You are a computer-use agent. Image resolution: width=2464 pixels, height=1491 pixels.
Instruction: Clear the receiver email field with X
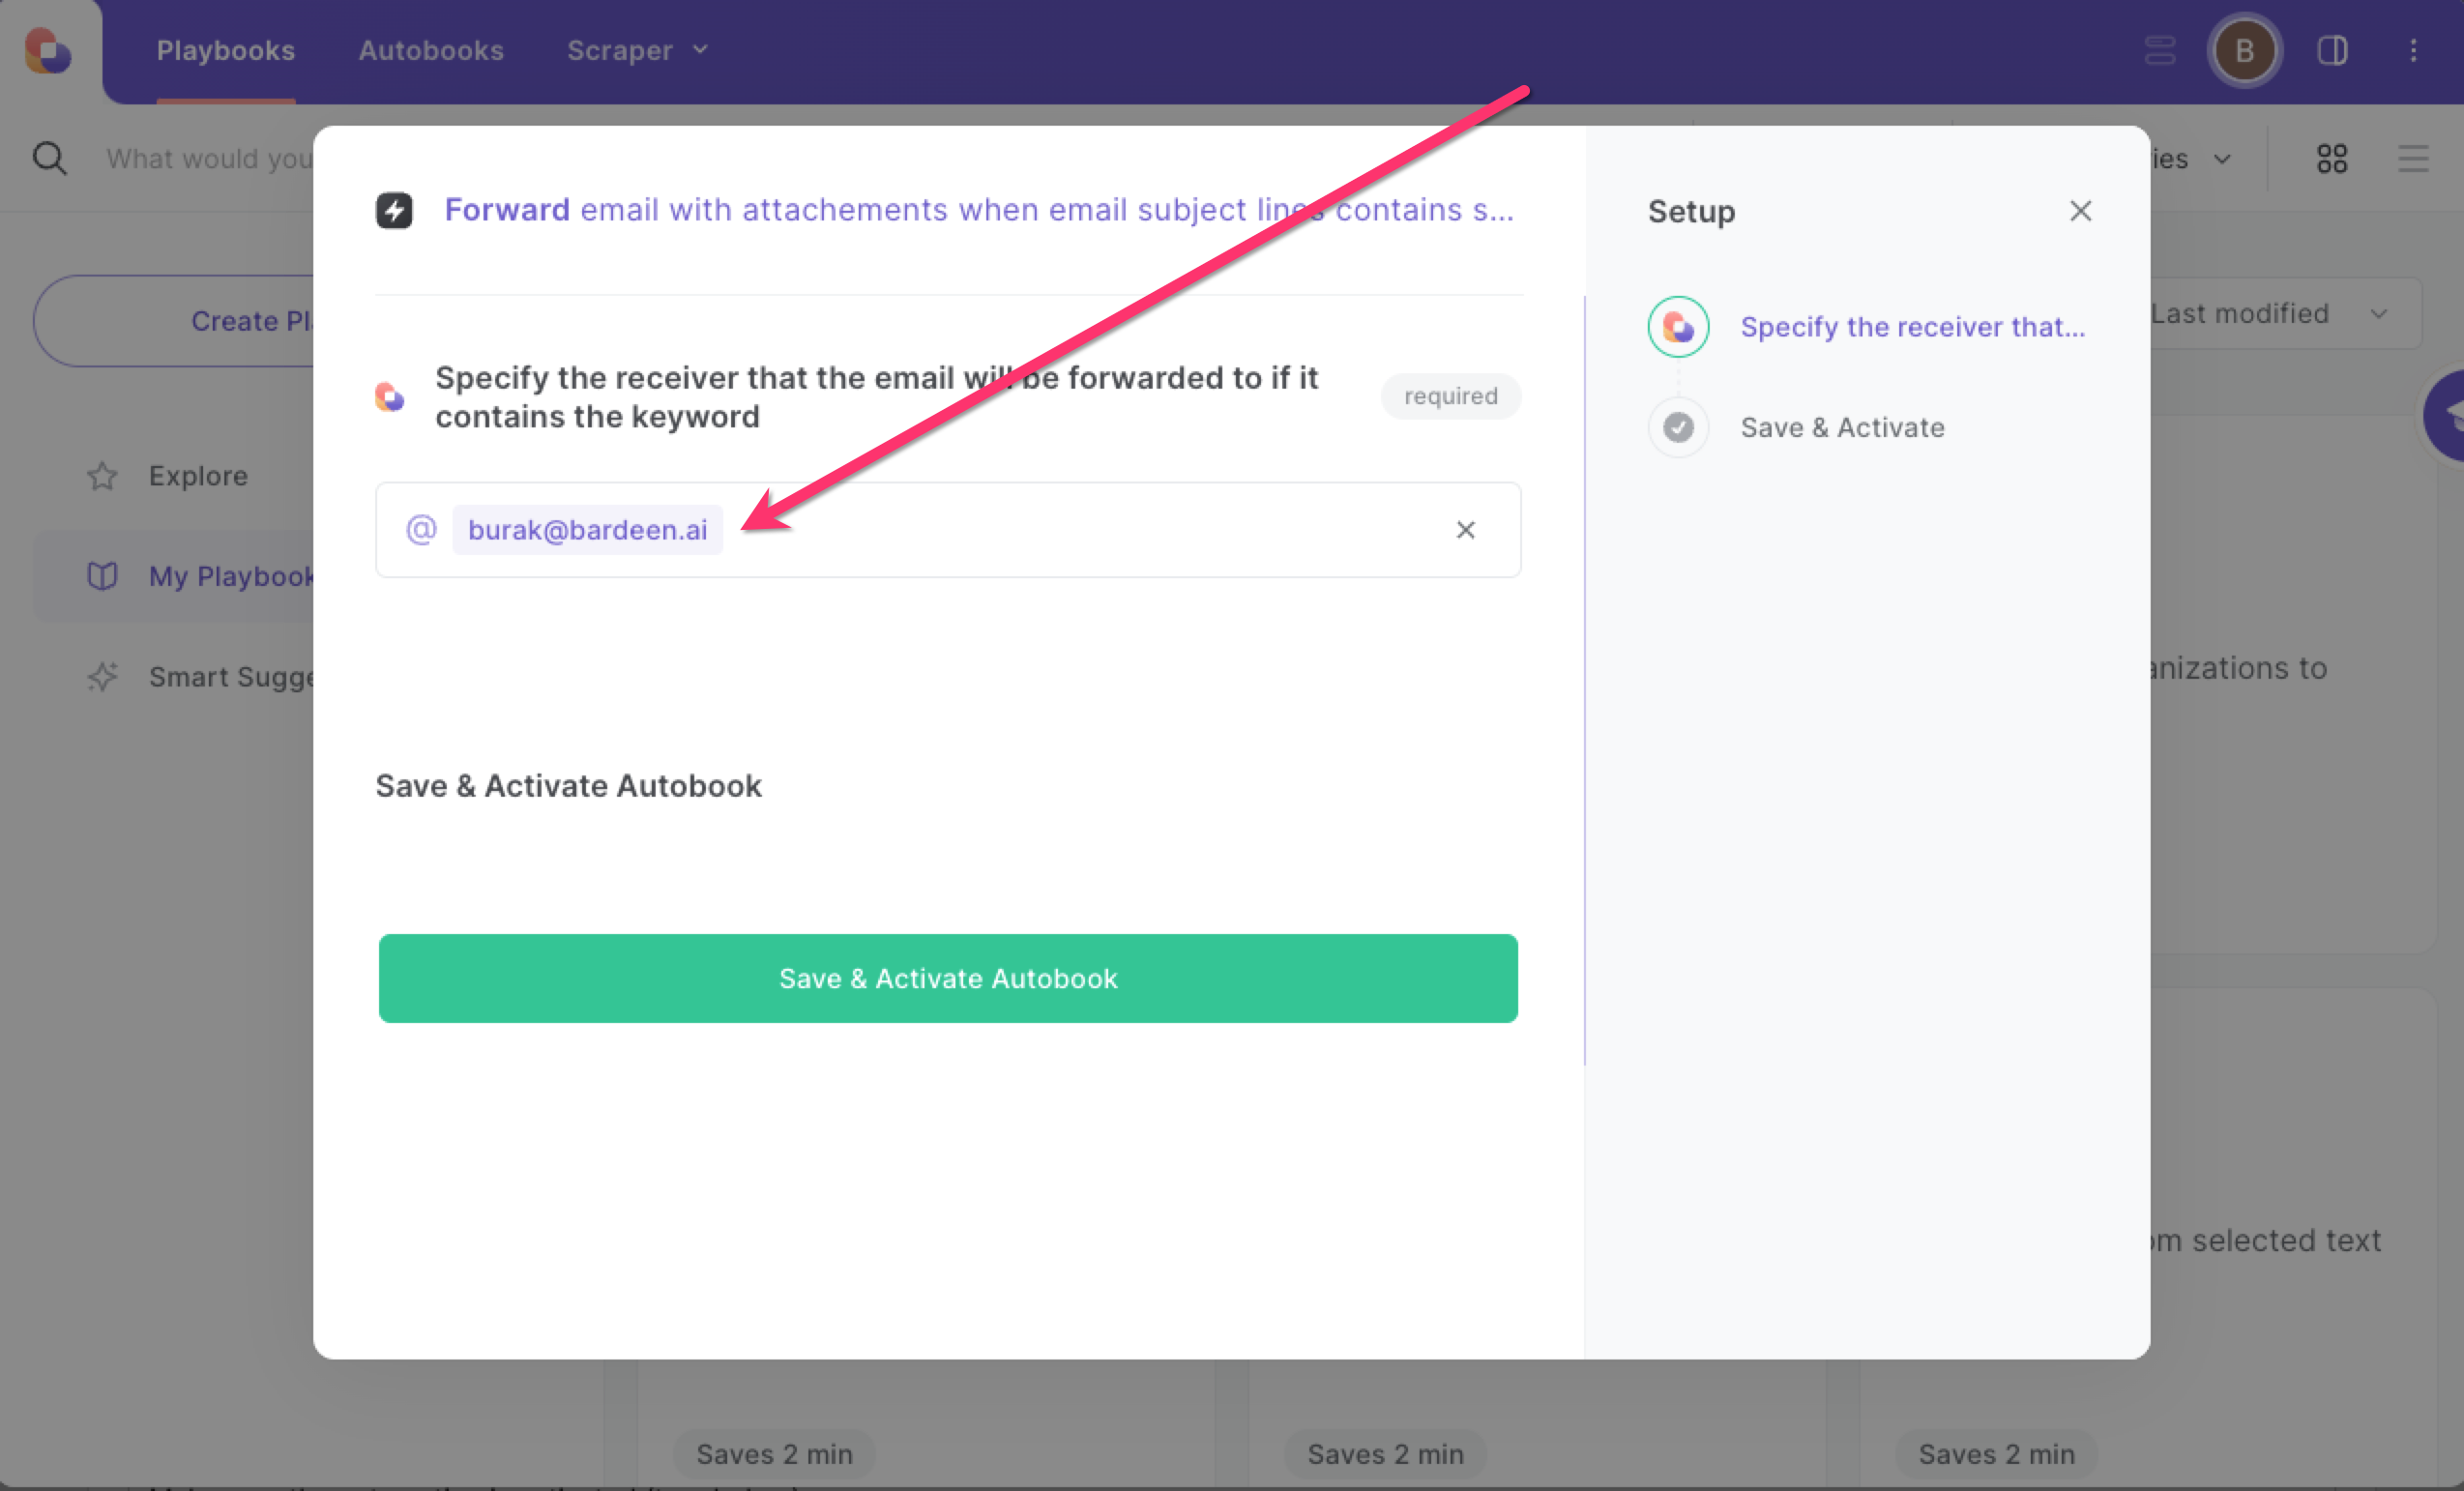(1466, 530)
